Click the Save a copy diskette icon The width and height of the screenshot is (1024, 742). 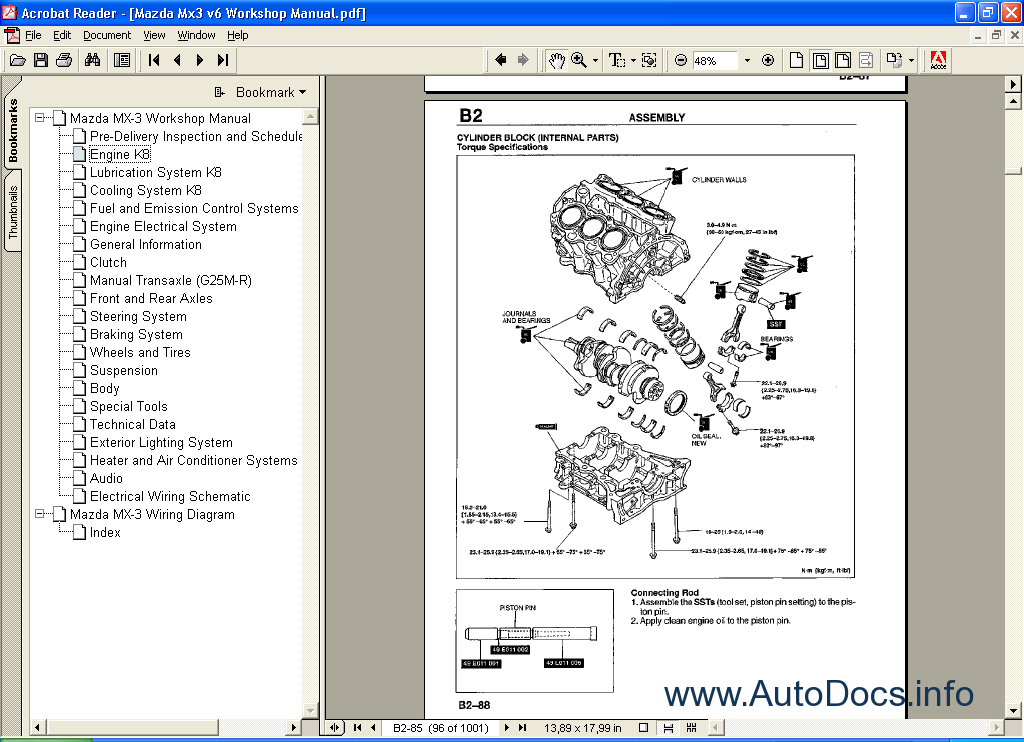click(40, 61)
